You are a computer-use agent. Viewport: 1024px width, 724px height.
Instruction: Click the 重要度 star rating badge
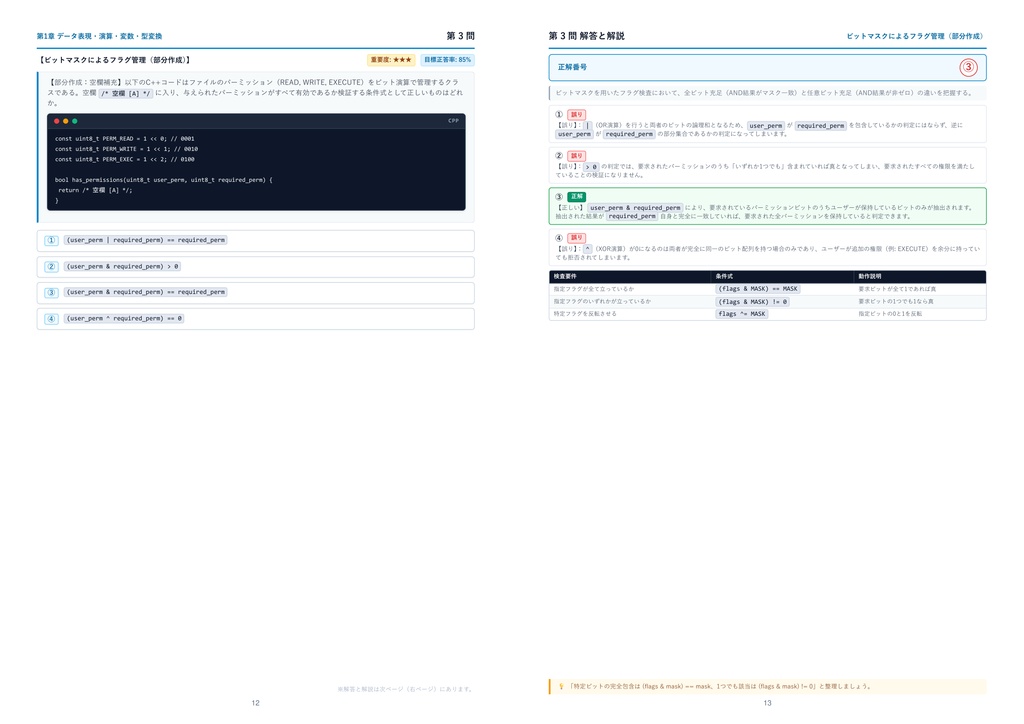tap(391, 60)
